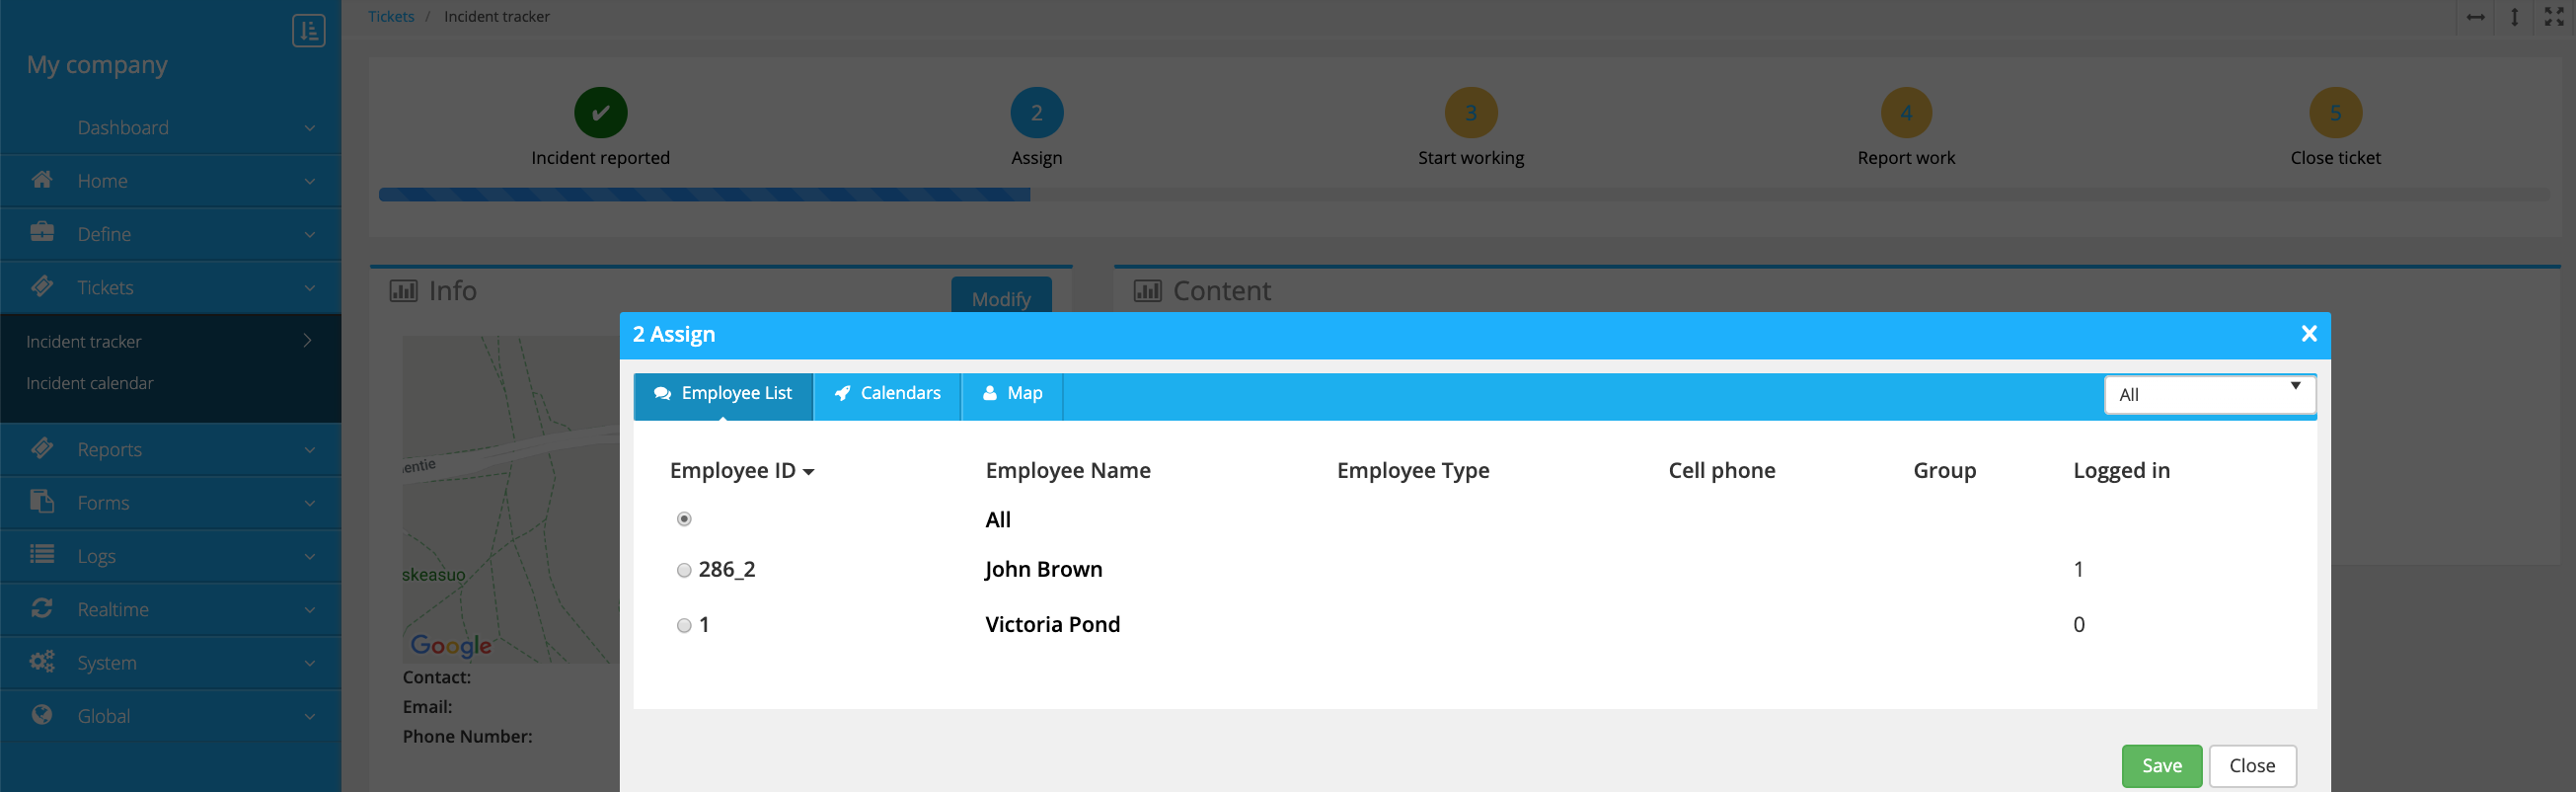Image resolution: width=2576 pixels, height=792 pixels.
Task: Click the Reports tag icon
Action: 42,448
